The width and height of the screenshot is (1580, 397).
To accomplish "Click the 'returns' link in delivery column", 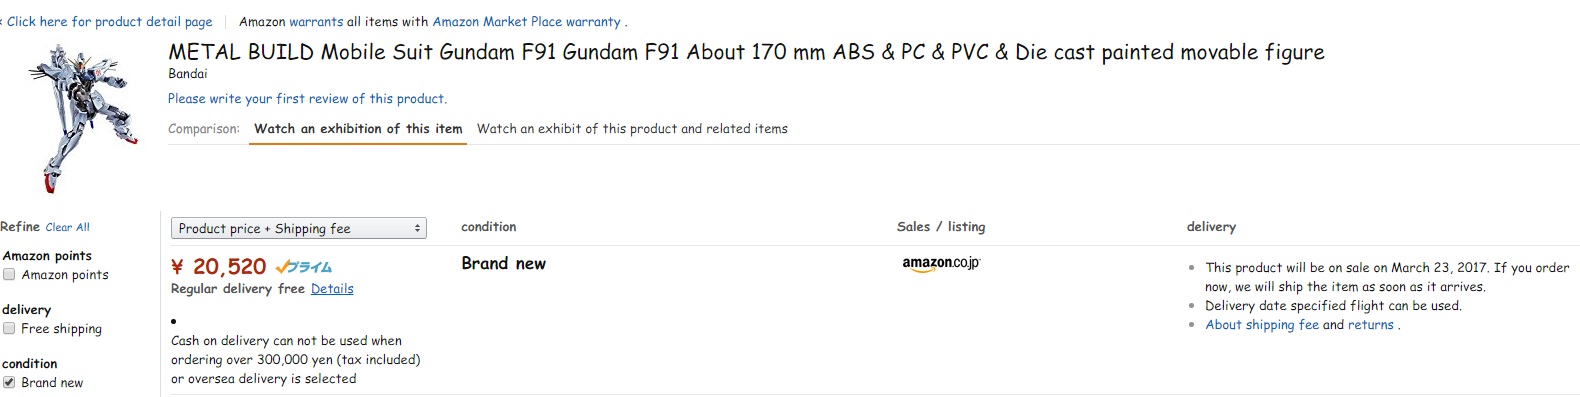I will click(x=1371, y=324).
